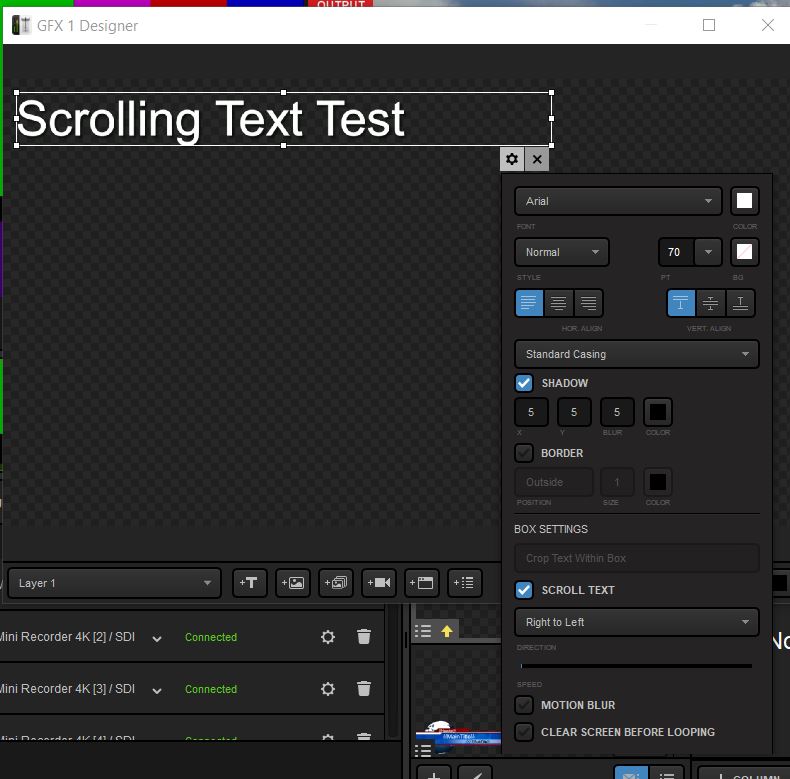Disable the Shadow checkbox
This screenshot has width=790, height=779.
pyautogui.click(x=524, y=383)
